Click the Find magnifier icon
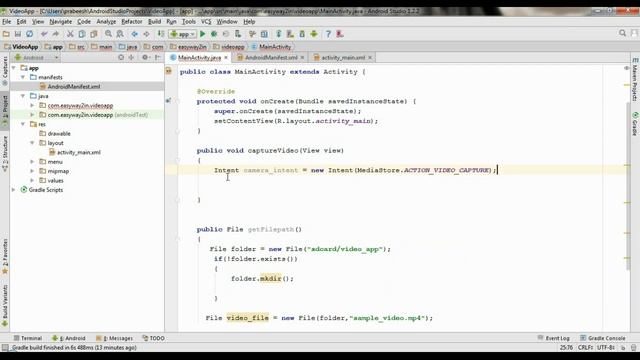Screen dimensions: 640x360 (108, 34)
